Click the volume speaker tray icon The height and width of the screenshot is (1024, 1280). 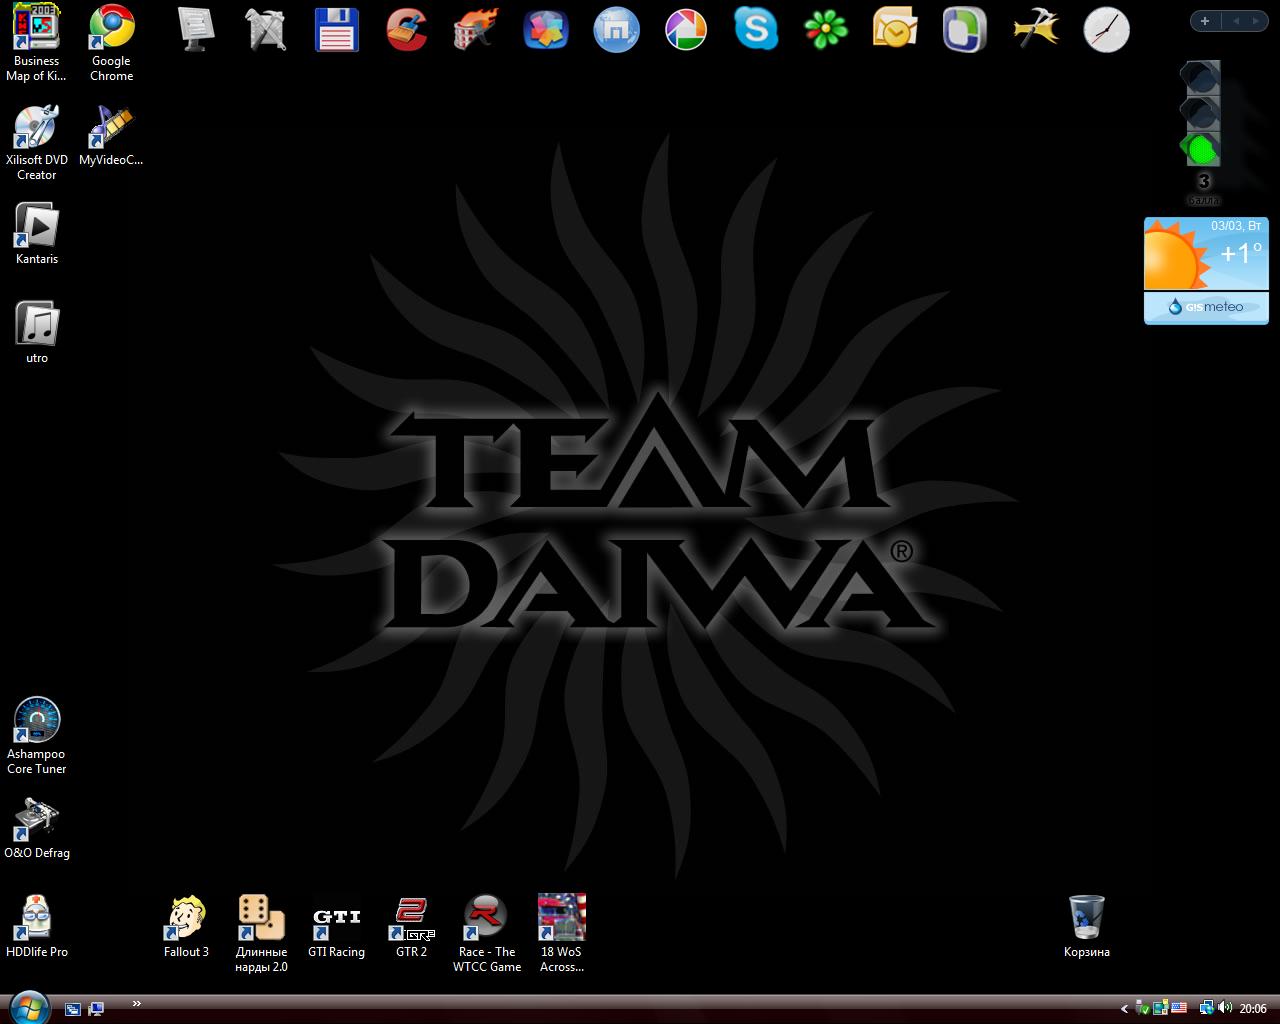(x=1225, y=1008)
